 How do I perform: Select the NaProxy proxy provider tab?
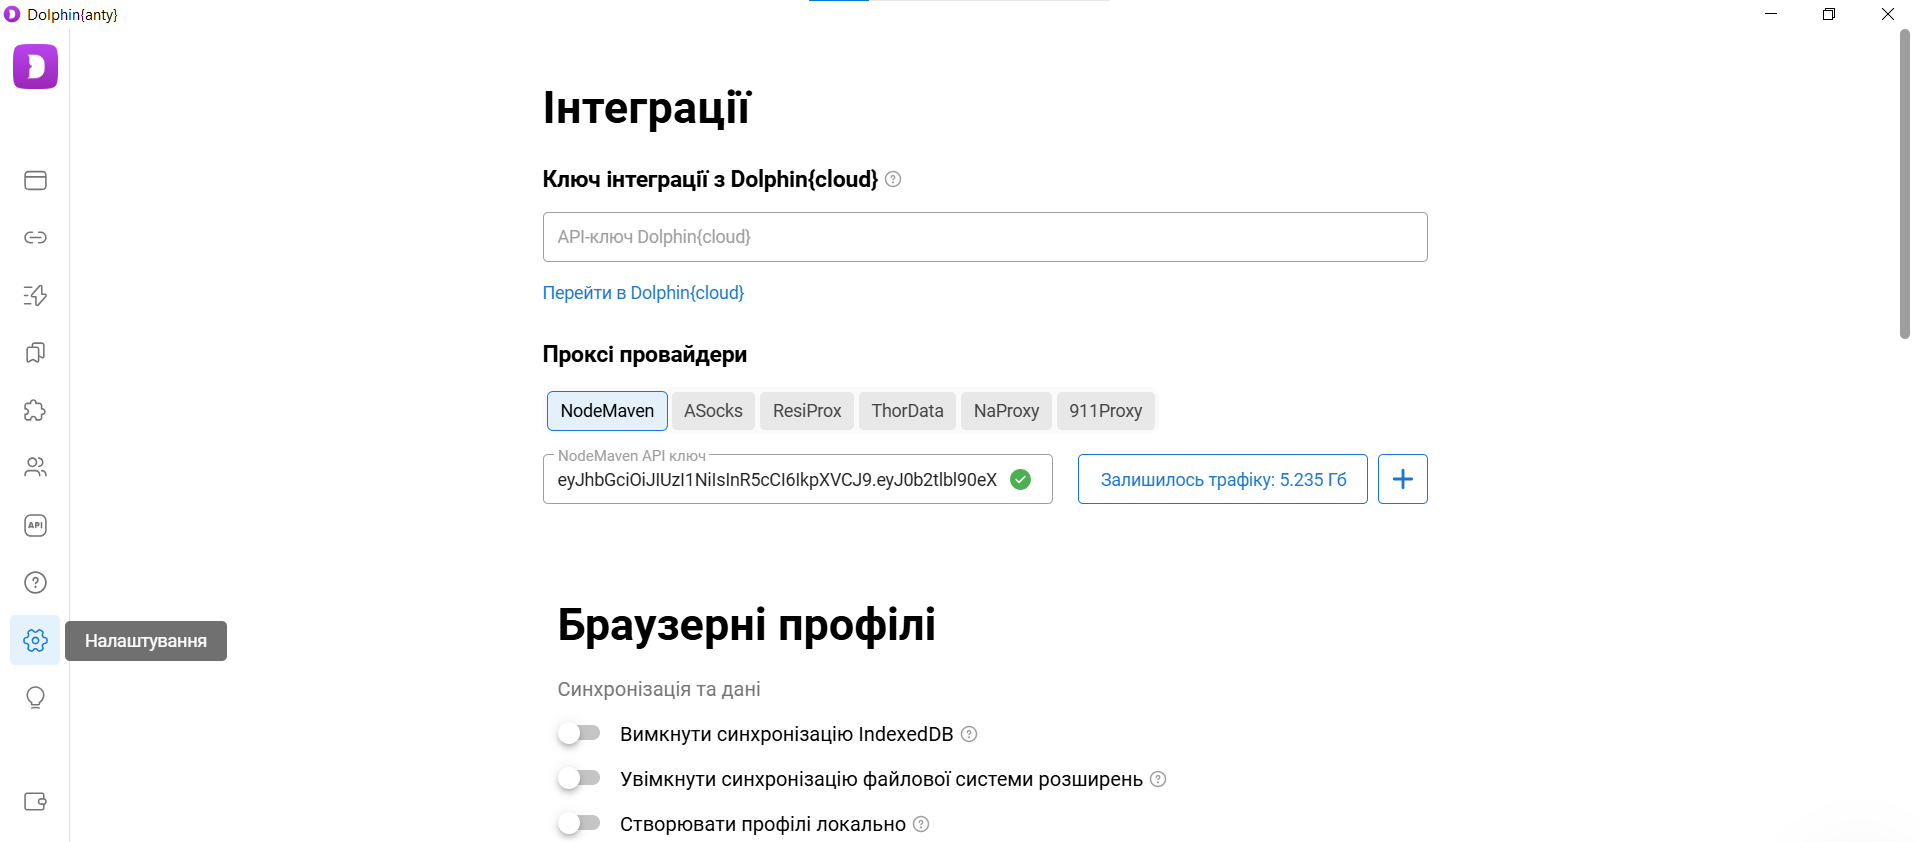pos(1006,411)
